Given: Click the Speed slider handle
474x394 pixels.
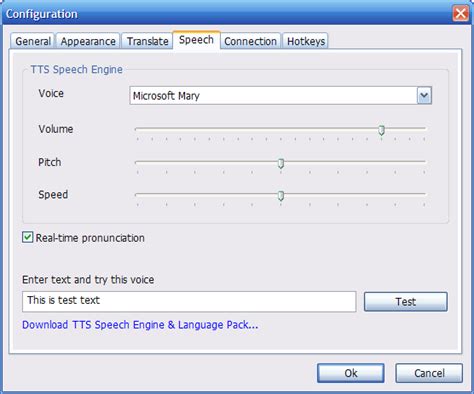Looking at the screenshot, I should (281, 196).
